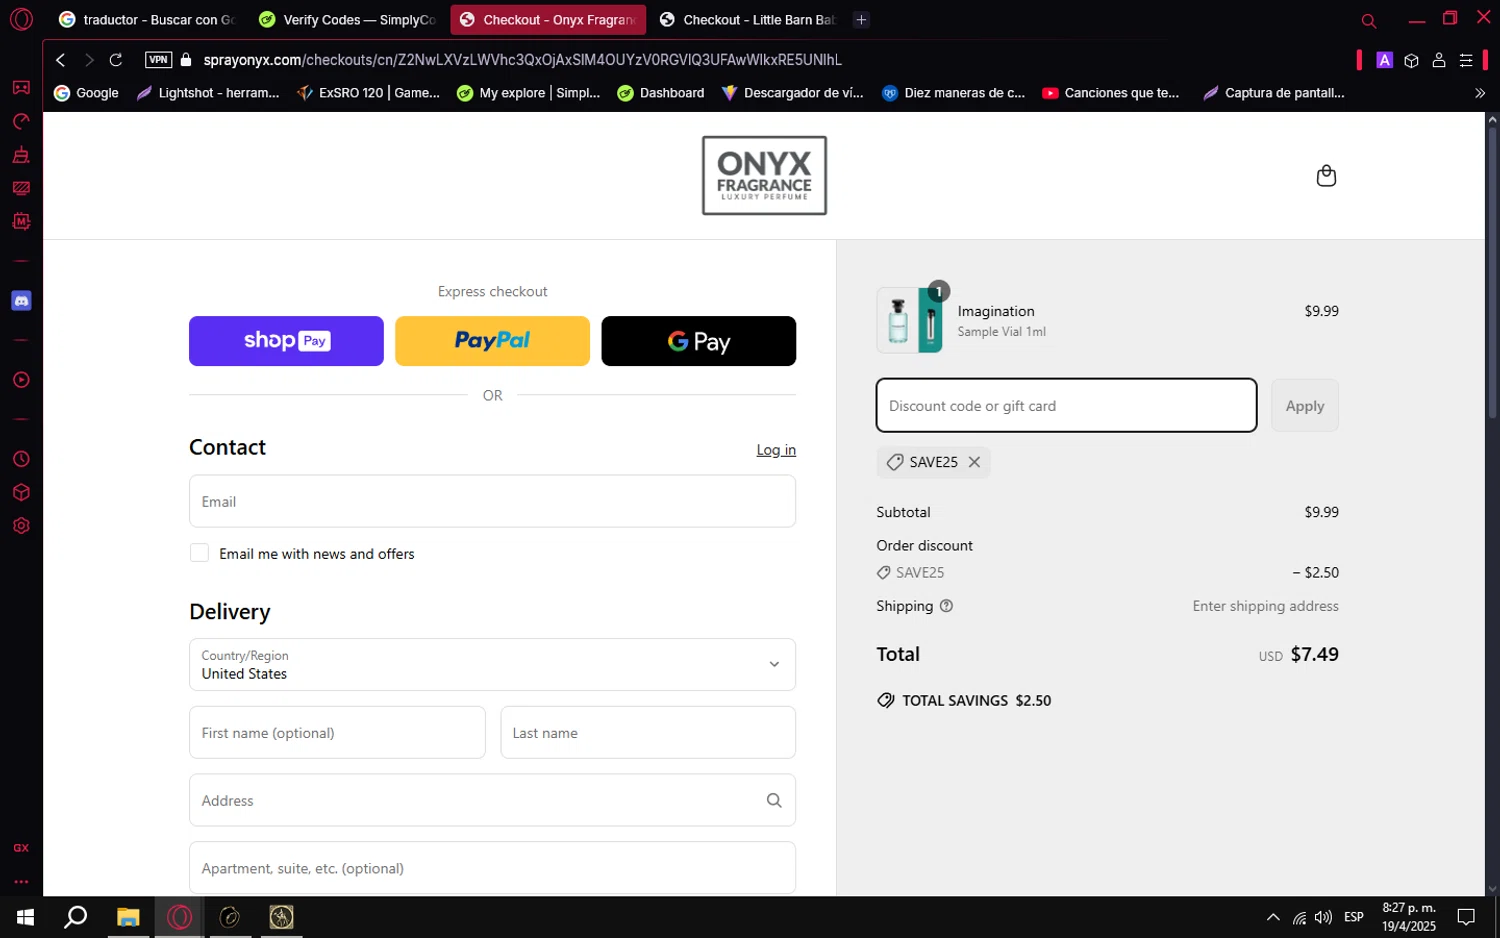Expand the Country/Region dropdown

click(492, 664)
